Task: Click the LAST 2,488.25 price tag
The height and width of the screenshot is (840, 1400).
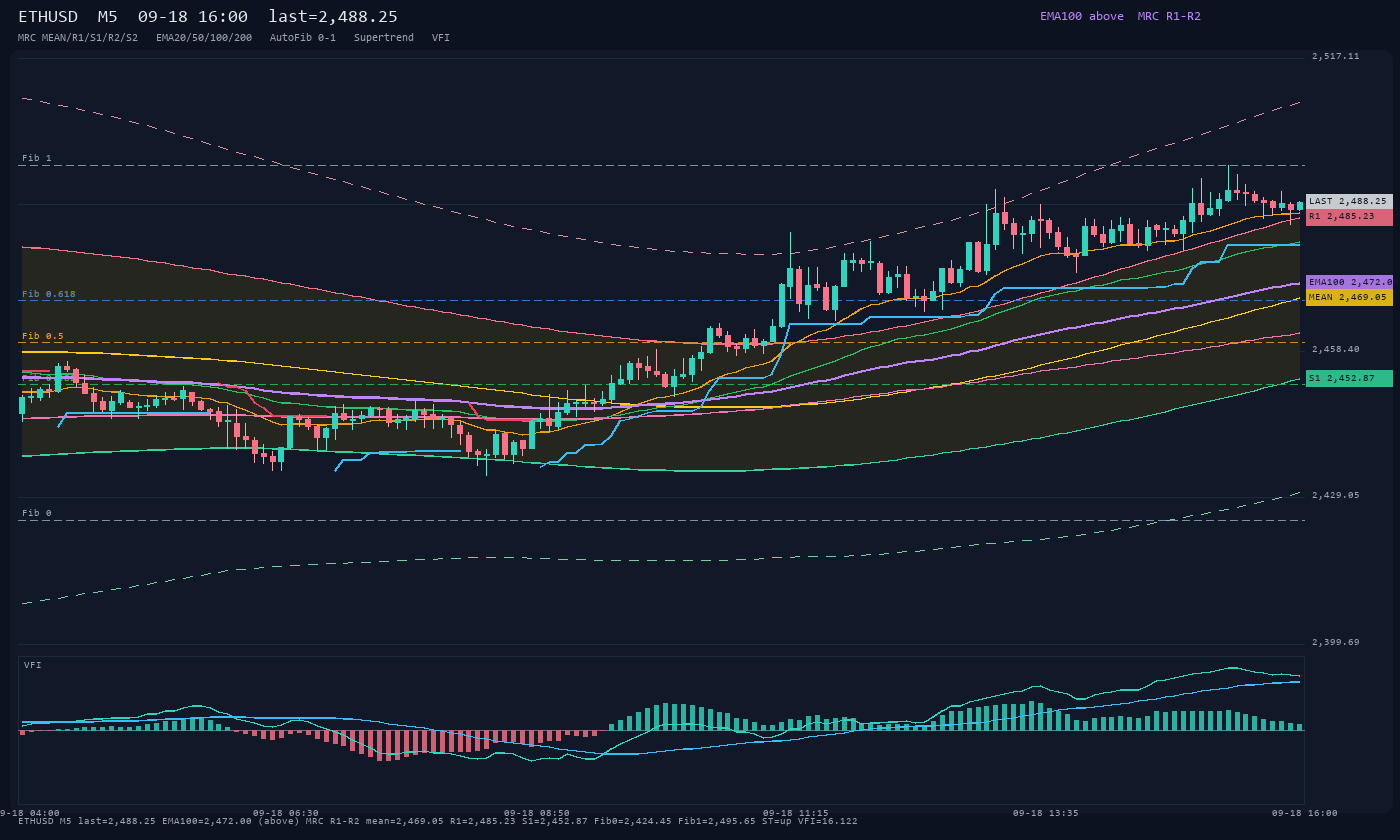Action: 1349,201
